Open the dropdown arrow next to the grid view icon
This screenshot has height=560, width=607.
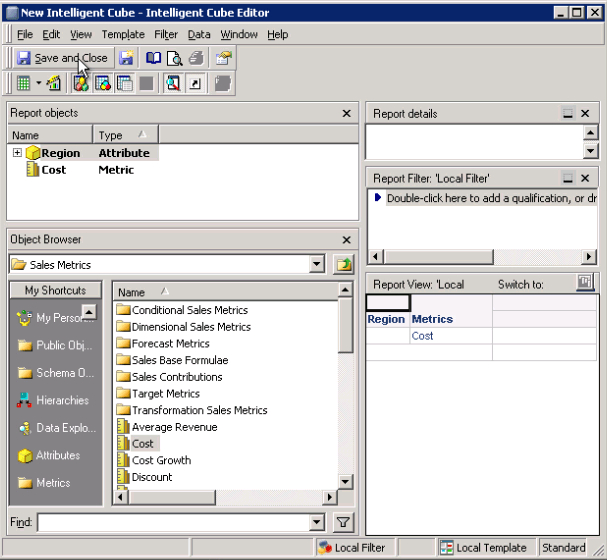(38, 83)
